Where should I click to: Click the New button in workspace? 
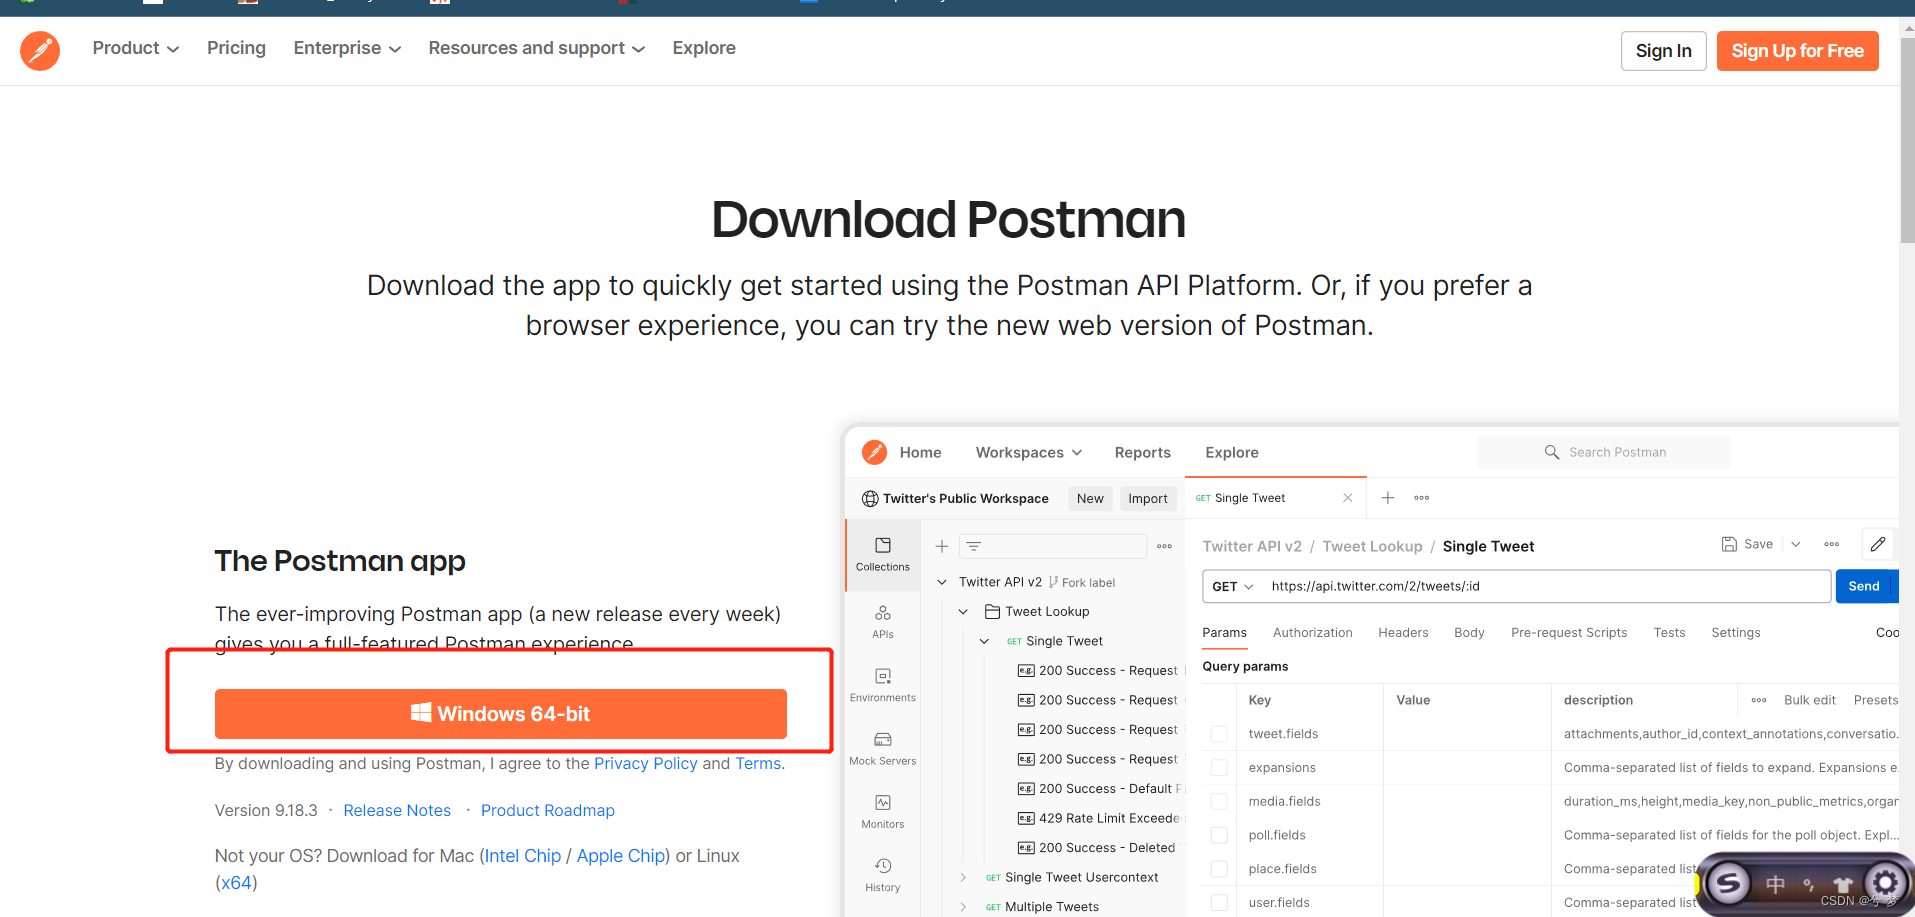[x=1090, y=498]
